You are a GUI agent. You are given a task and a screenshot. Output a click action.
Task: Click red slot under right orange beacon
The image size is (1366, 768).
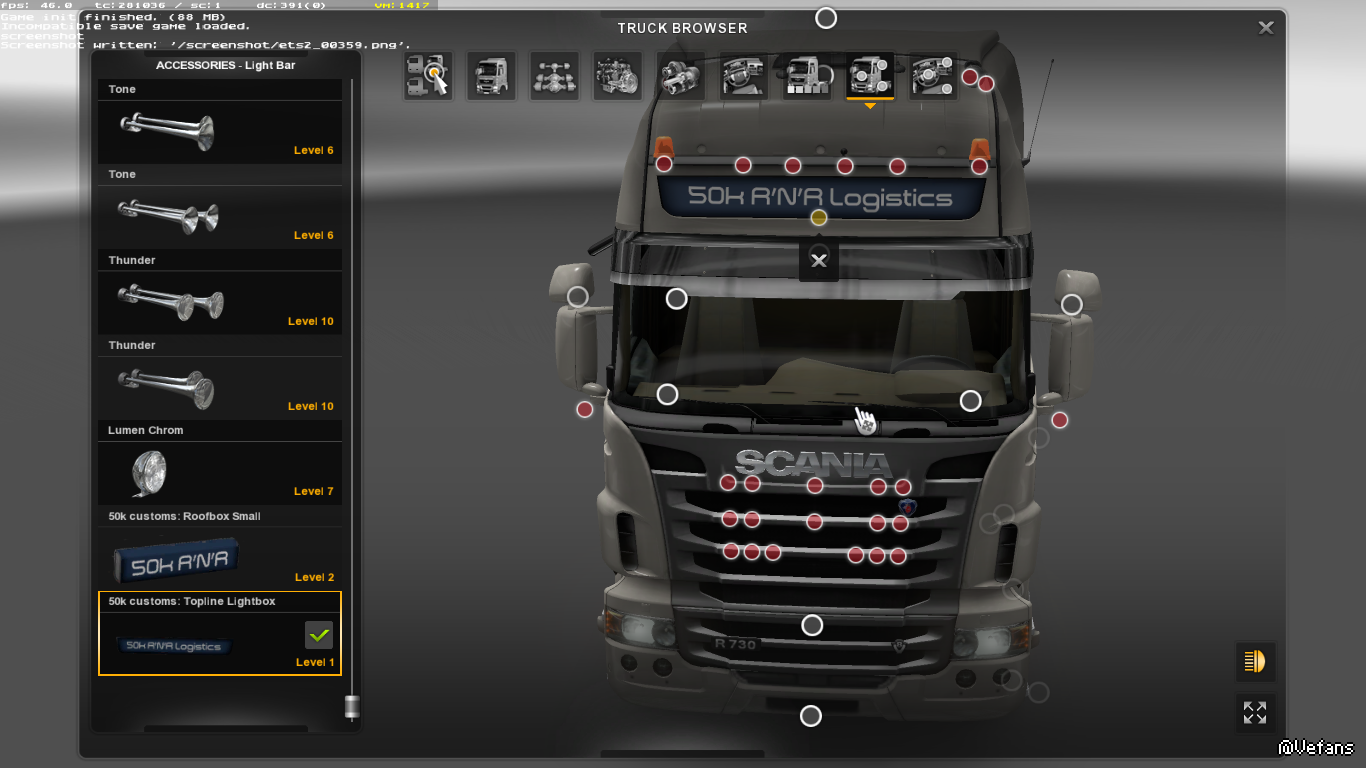pos(979,166)
